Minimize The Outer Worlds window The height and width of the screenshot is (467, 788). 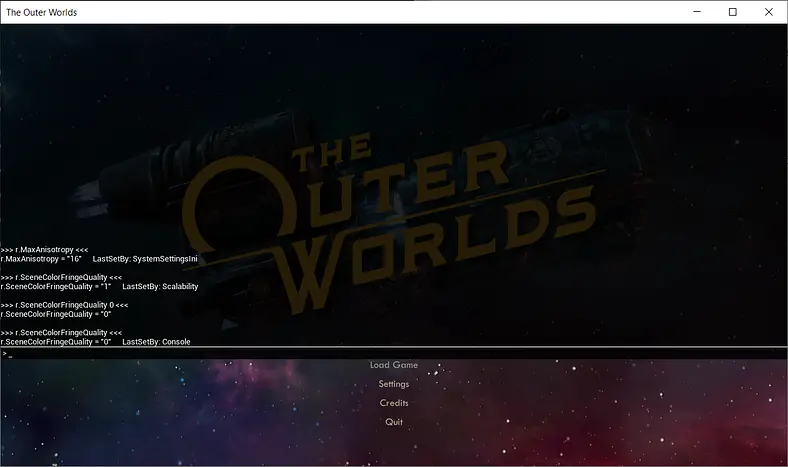pos(697,12)
